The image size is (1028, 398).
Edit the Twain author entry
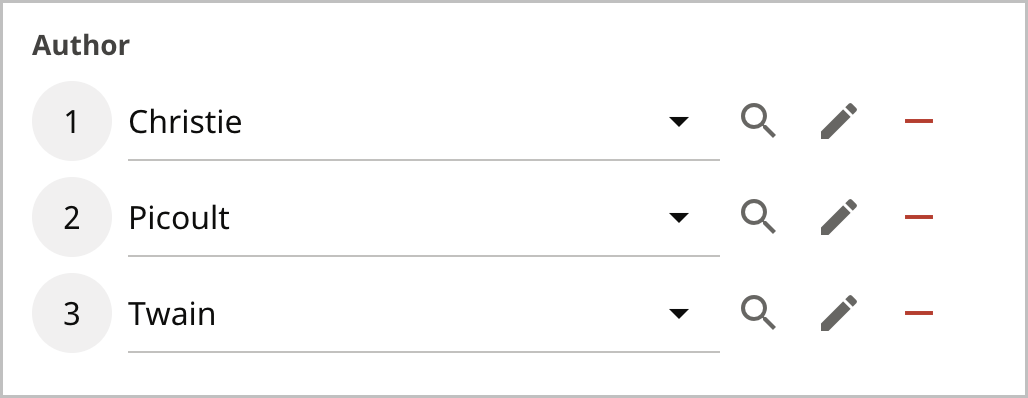click(839, 313)
